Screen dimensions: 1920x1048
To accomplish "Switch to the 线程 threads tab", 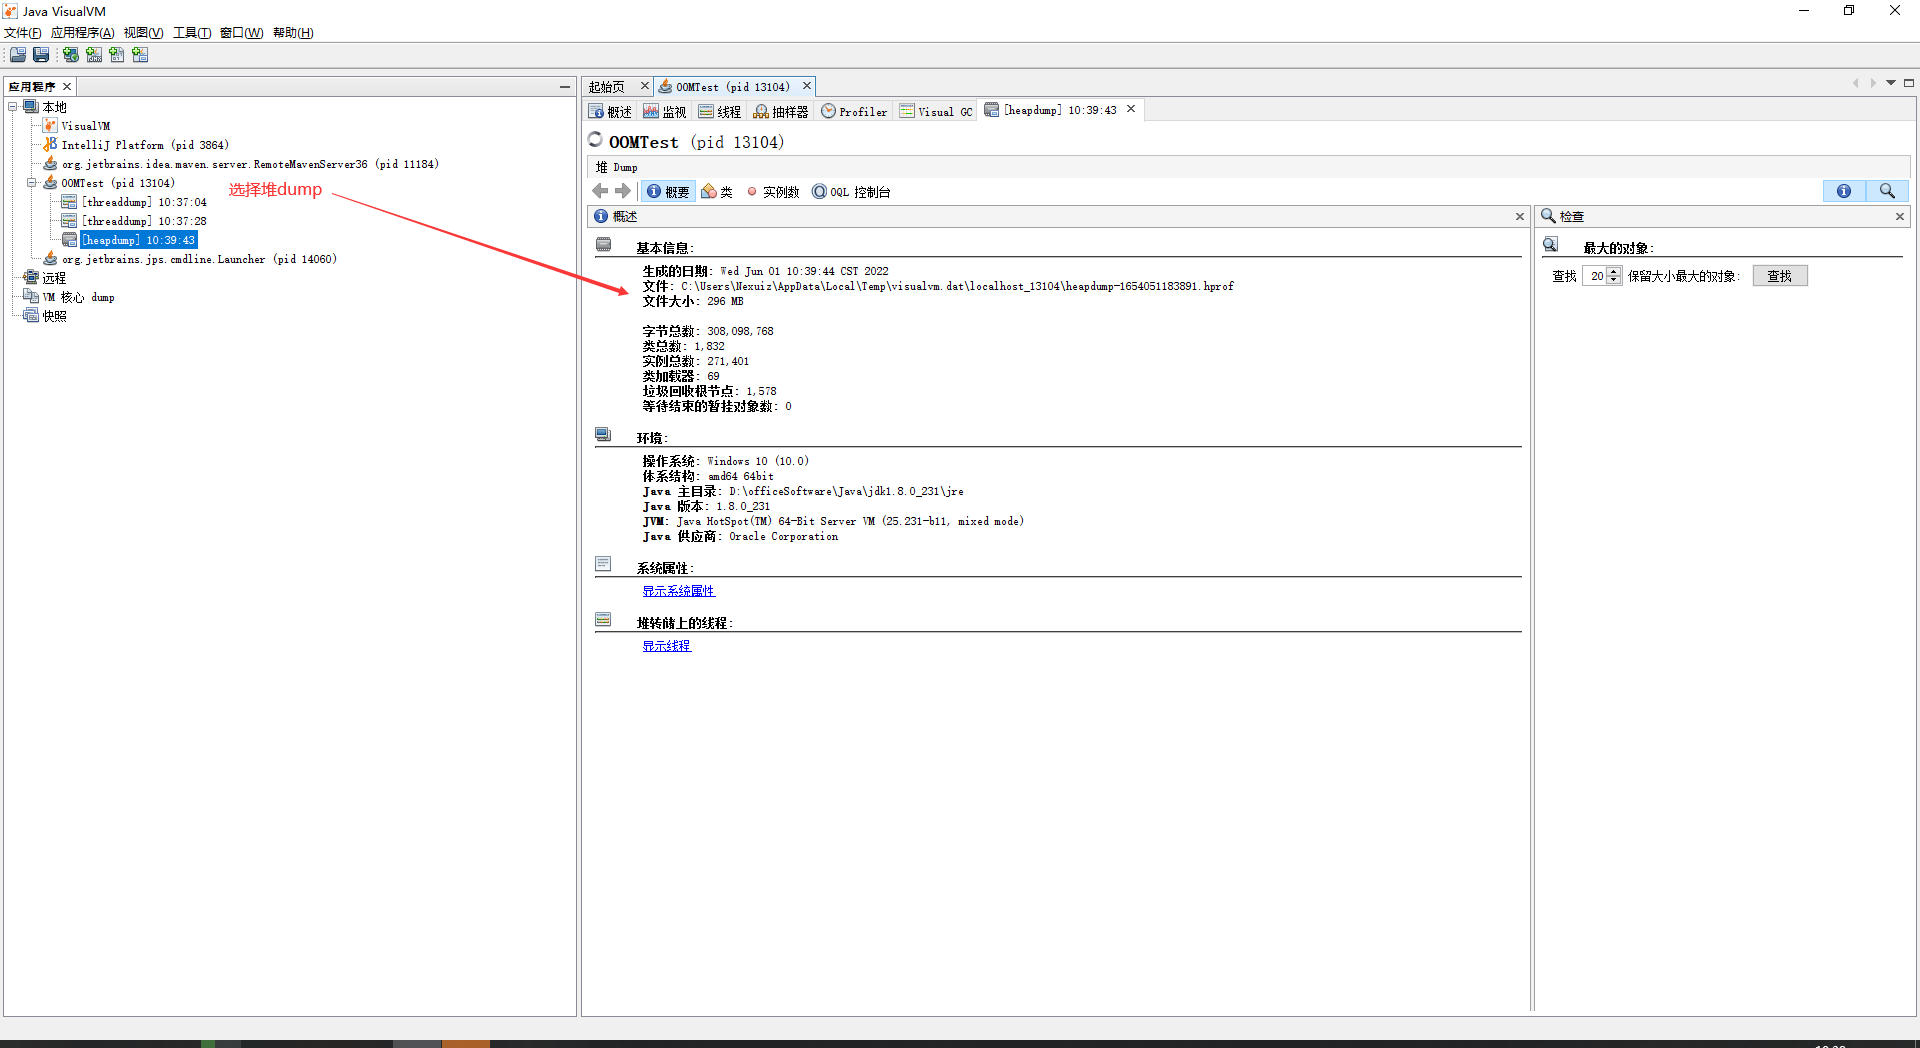I will 720,111.
